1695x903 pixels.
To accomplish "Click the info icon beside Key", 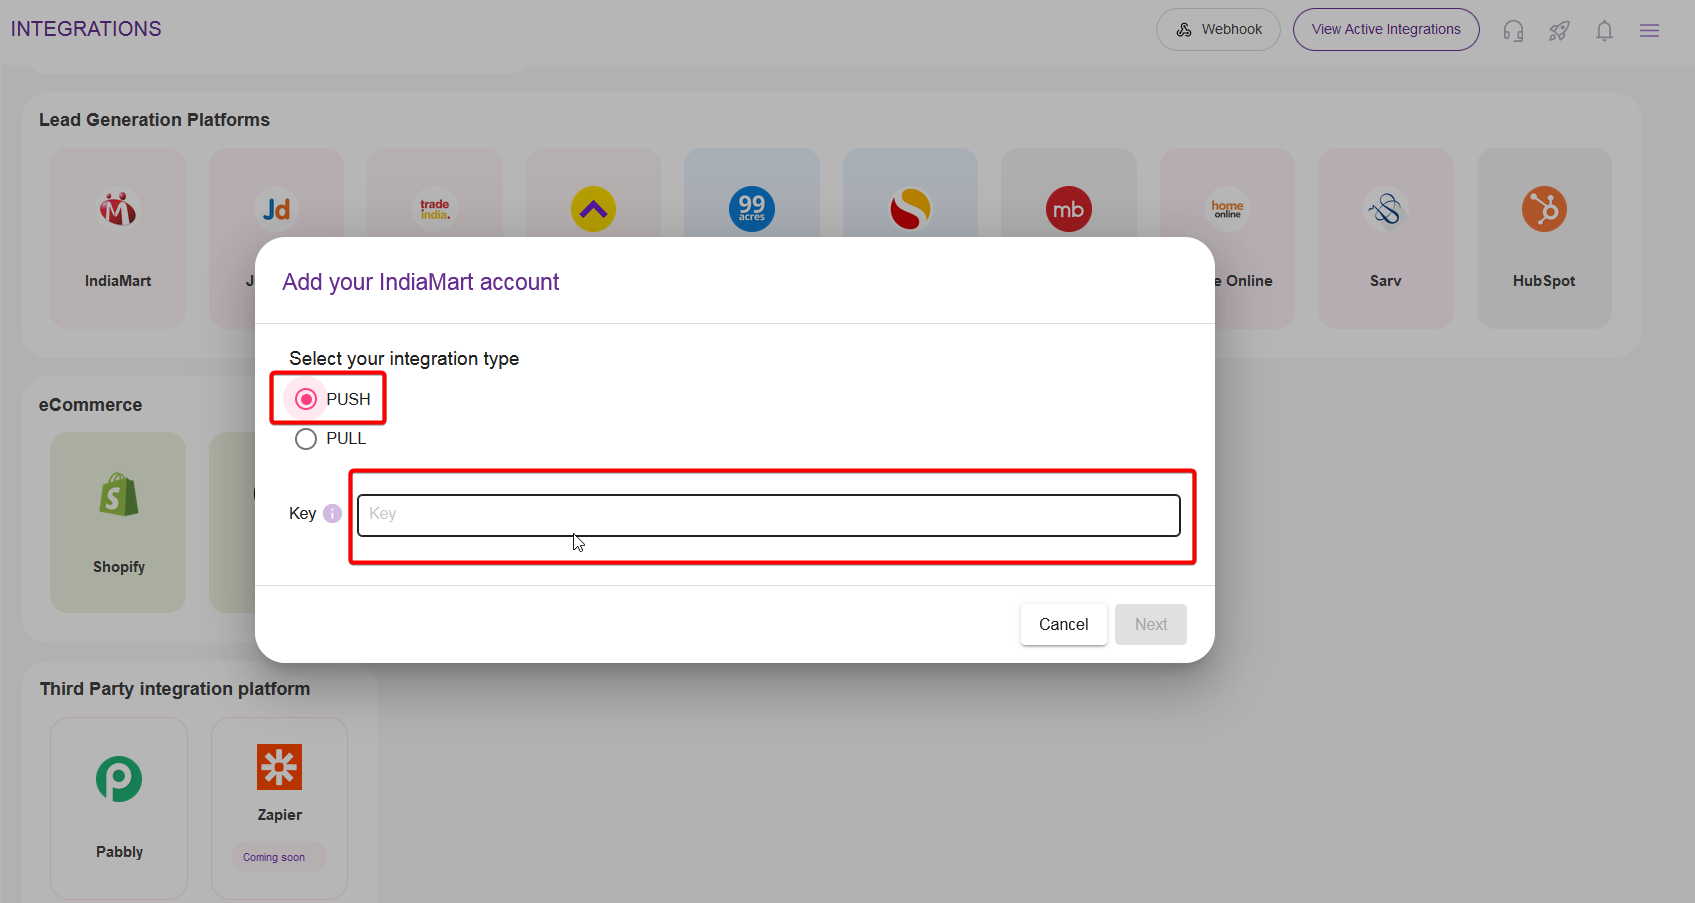I will click(x=332, y=514).
